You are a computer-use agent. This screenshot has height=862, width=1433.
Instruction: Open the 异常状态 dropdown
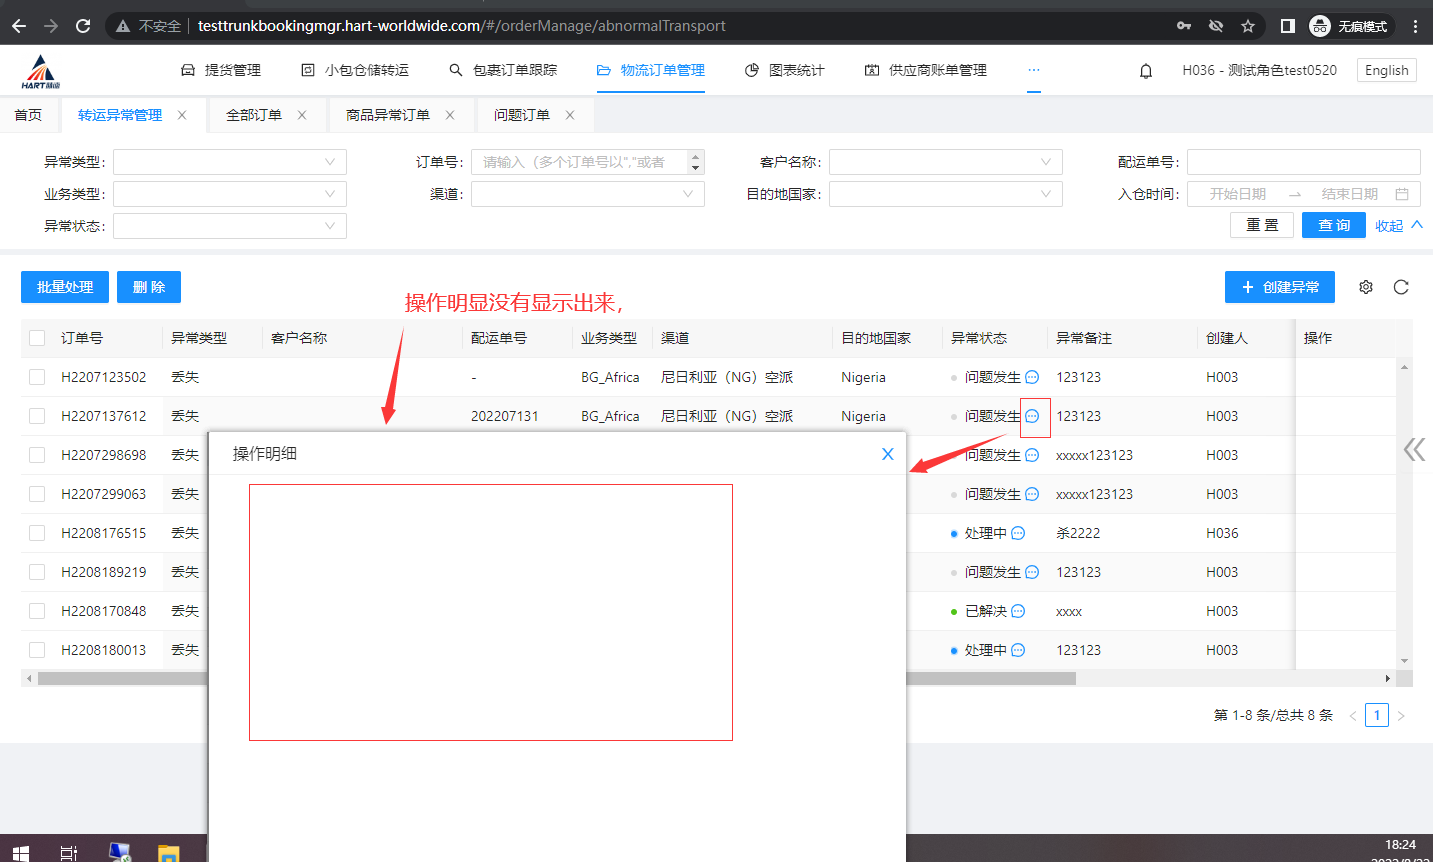tap(230, 226)
